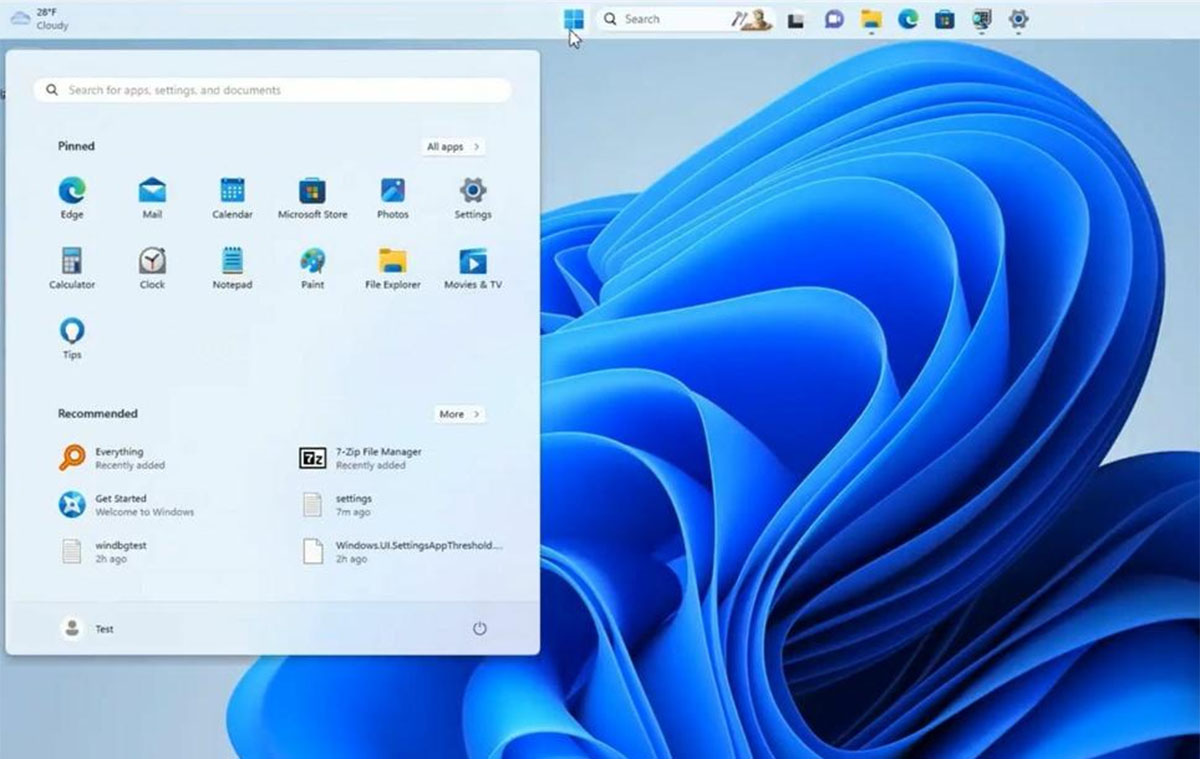Launch Notepad from pinned apps

[232, 268]
